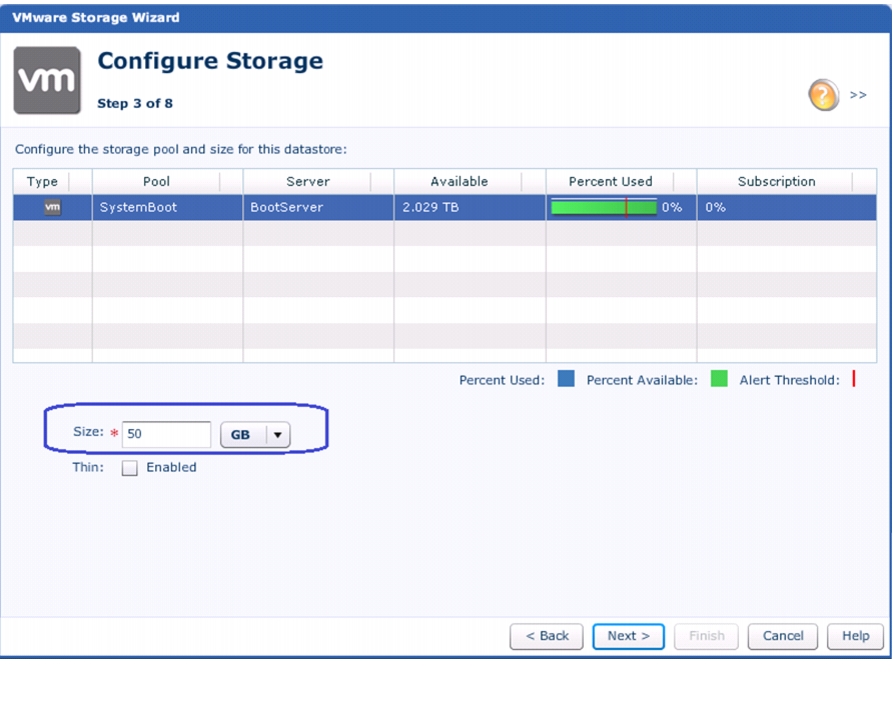The width and height of the screenshot is (893, 705).
Task: Click the orange help question mark icon
Action: point(823,95)
